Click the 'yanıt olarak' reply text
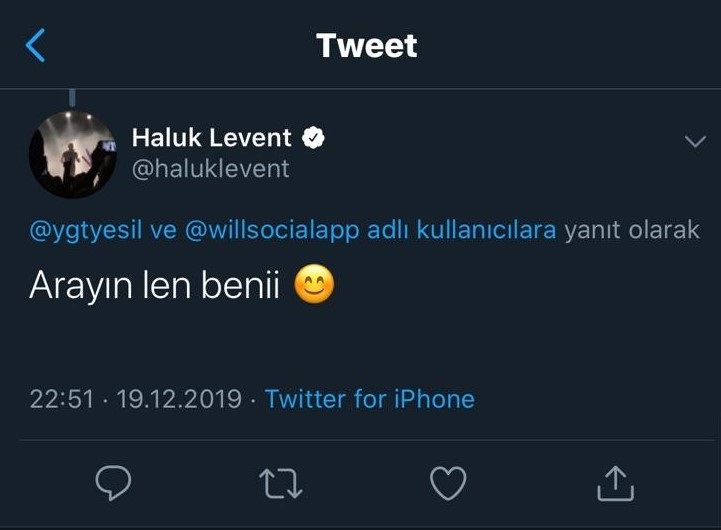The image size is (721, 530). point(632,230)
